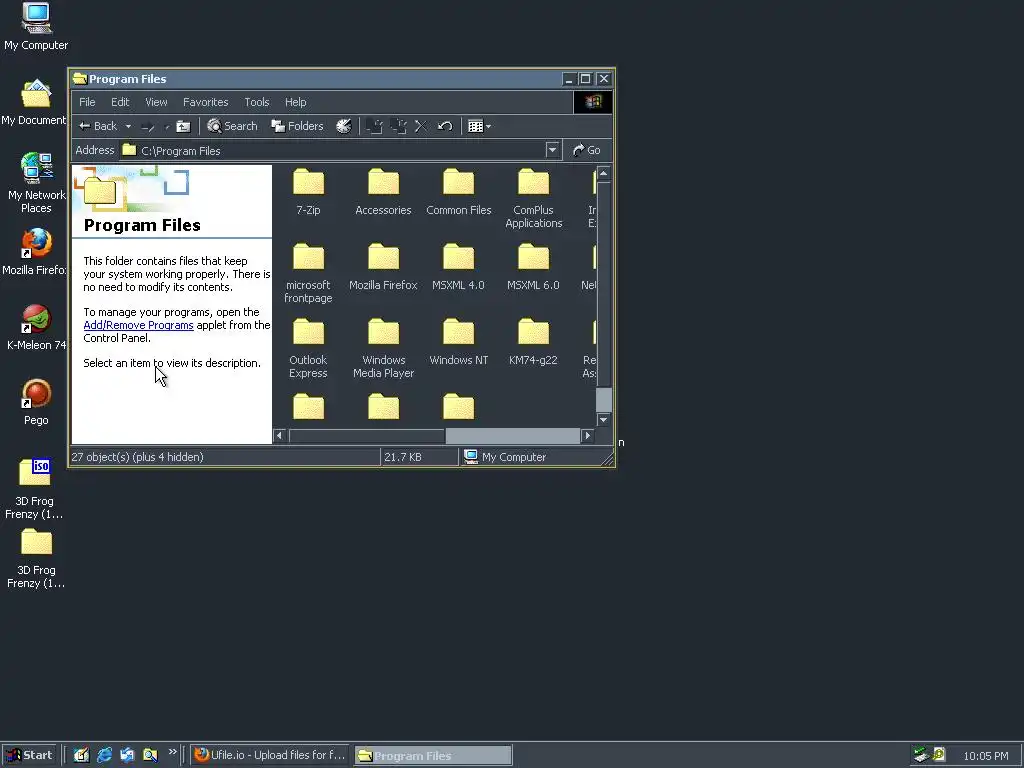Open the Views dropdown button

click(479, 126)
